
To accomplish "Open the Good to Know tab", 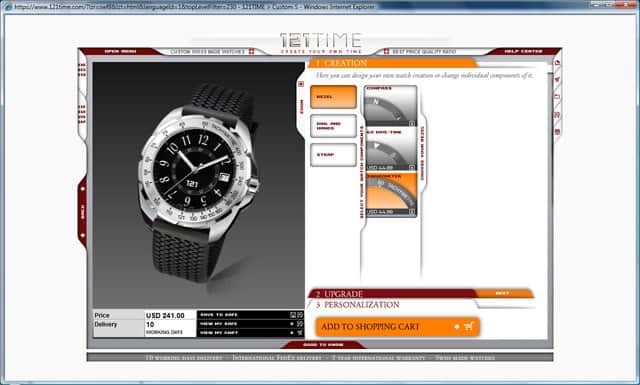I will click(323, 345).
